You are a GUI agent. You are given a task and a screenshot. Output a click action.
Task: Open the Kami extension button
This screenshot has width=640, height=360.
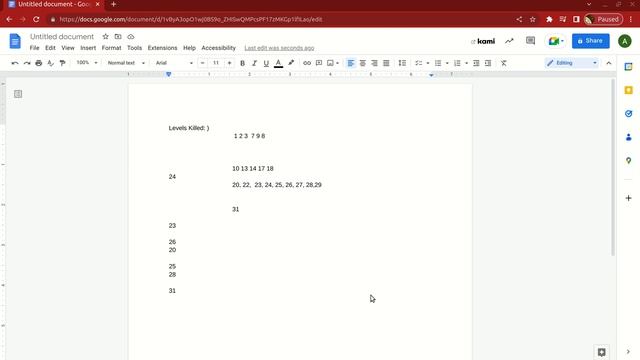483,41
